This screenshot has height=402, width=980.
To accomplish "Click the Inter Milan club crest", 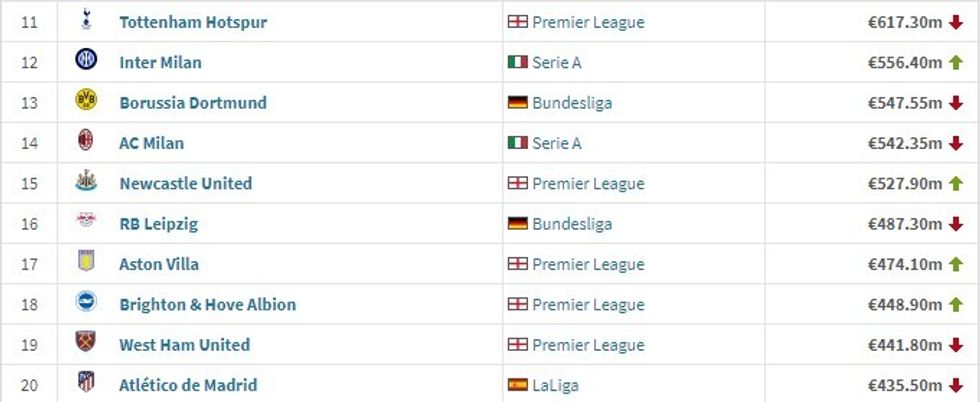I will coord(86,60).
